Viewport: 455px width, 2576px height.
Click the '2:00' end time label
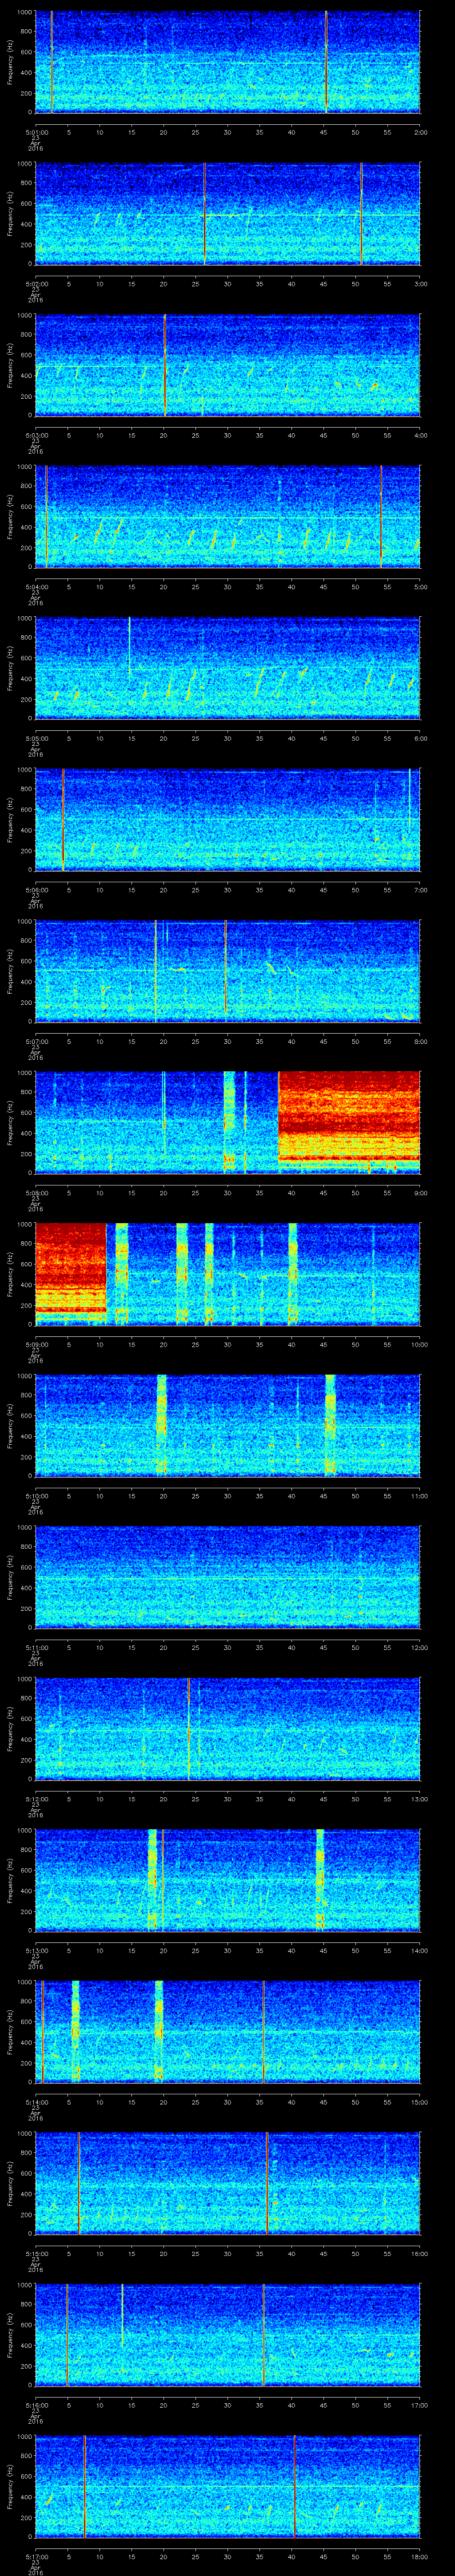tap(420, 131)
